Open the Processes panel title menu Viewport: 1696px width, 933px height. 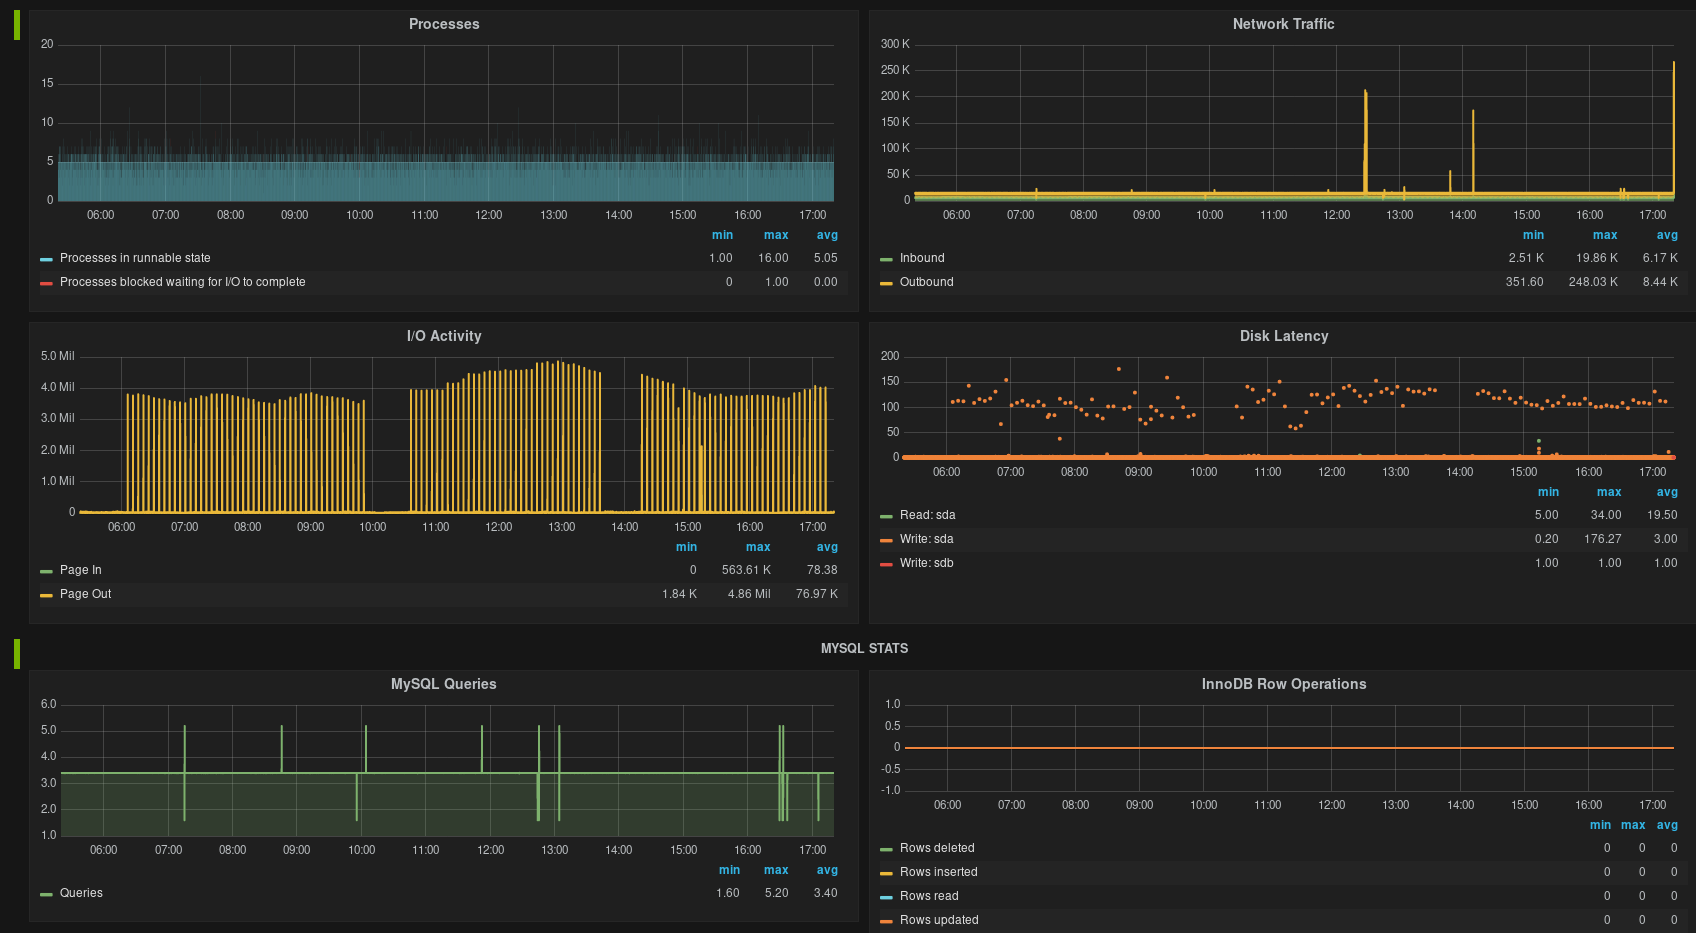click(x=443, y=24)
